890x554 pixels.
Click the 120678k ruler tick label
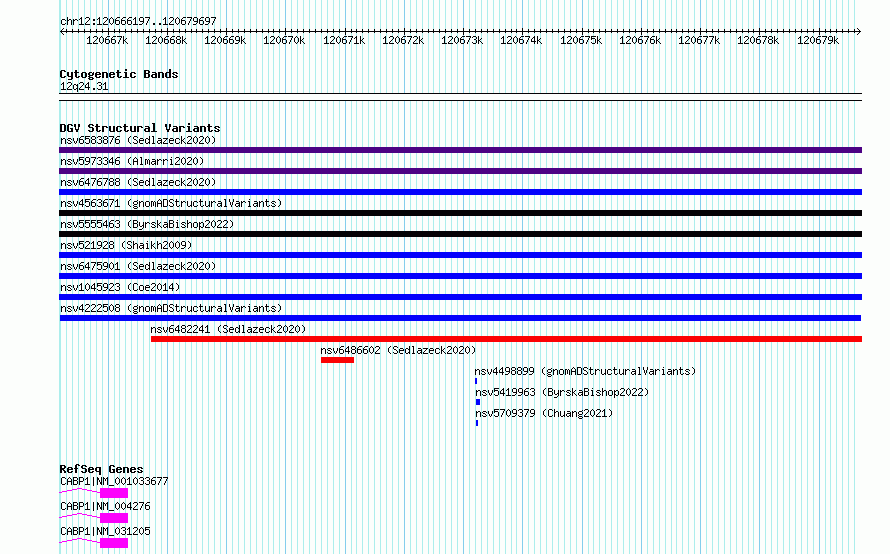[x=758, y=40]
